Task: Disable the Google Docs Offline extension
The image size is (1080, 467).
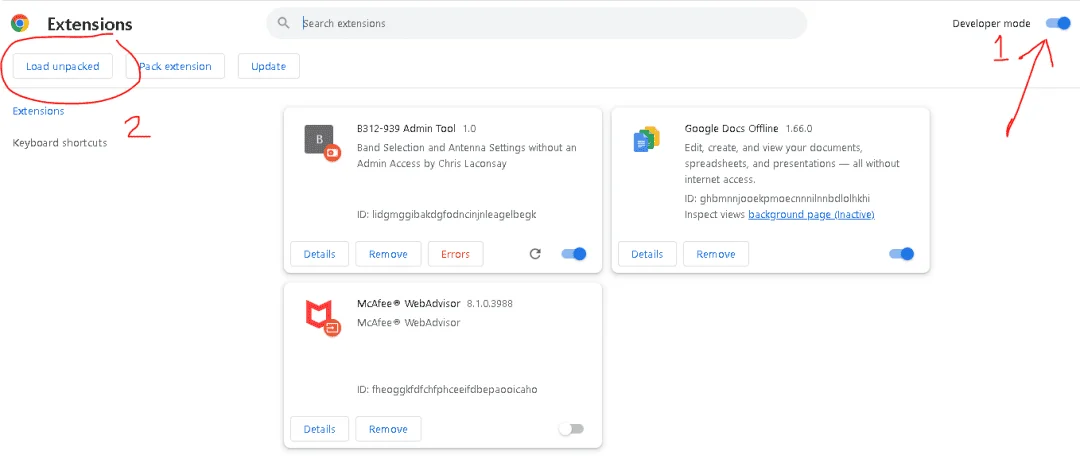Action: point(902,253)
